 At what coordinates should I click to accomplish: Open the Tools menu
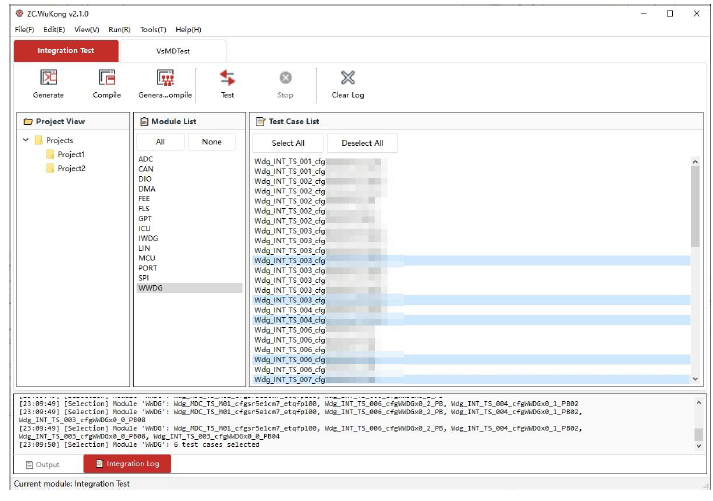coord(153,30)
